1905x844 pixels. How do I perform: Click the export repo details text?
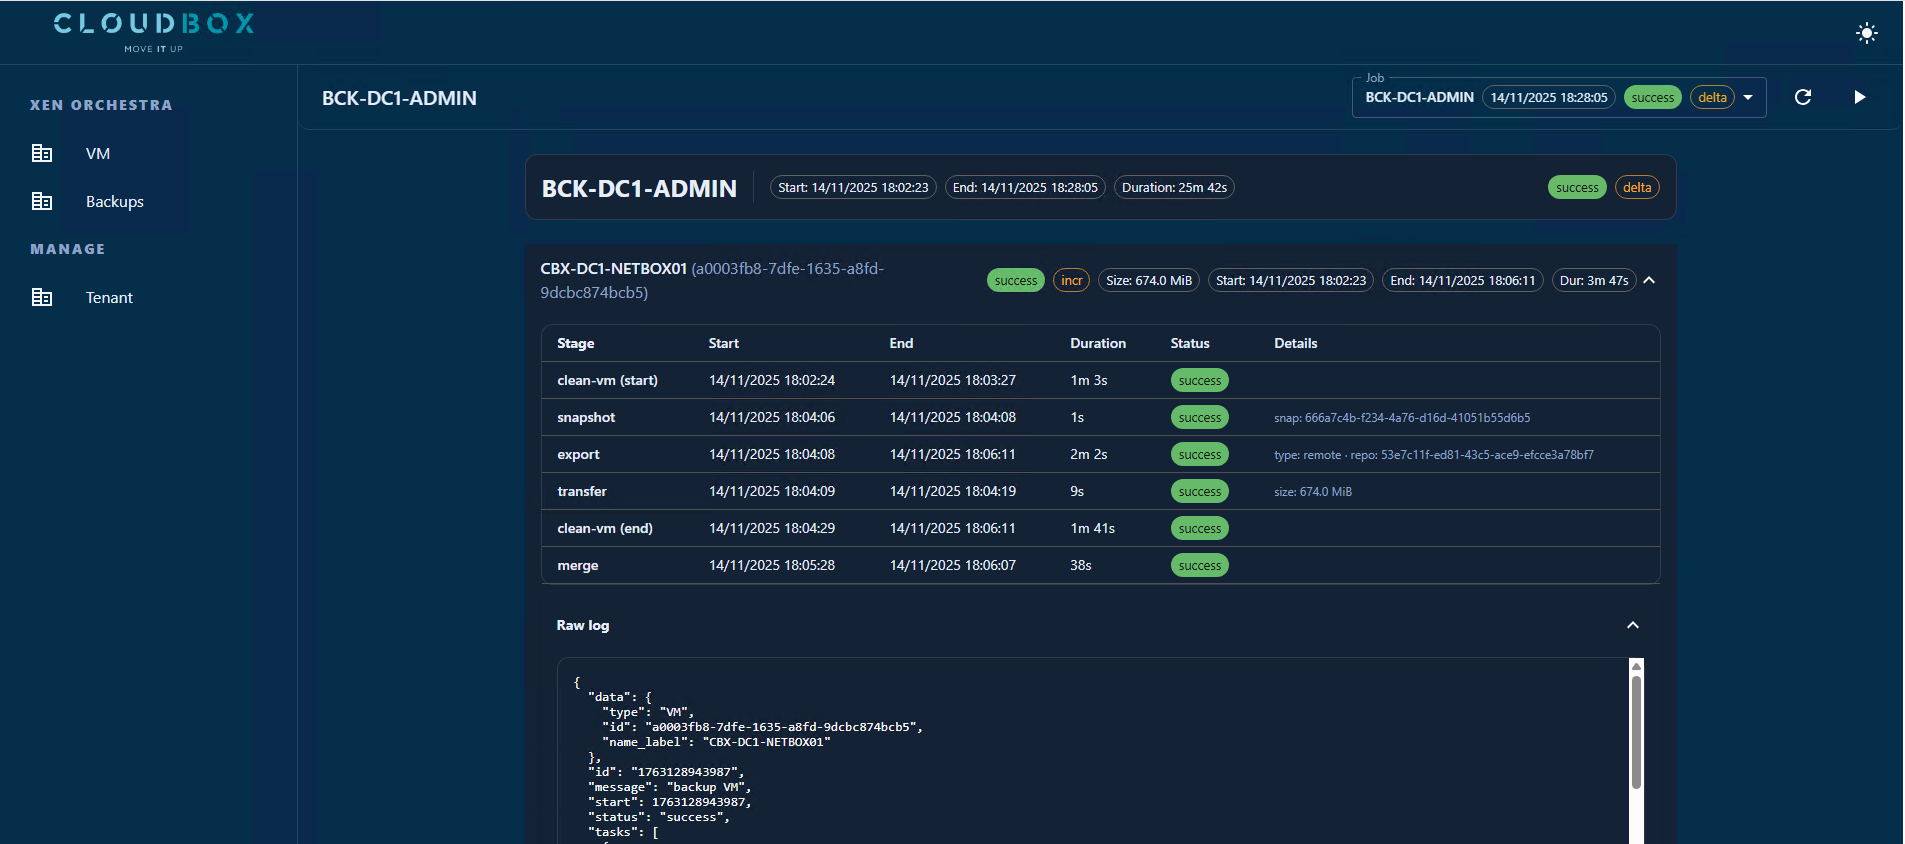point(1433,455)
